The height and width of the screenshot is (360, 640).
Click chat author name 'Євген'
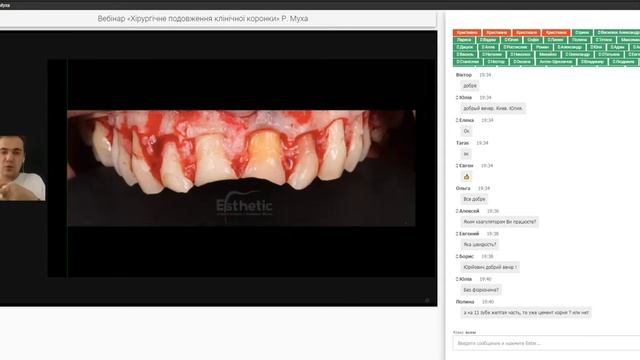coord(466,165)
